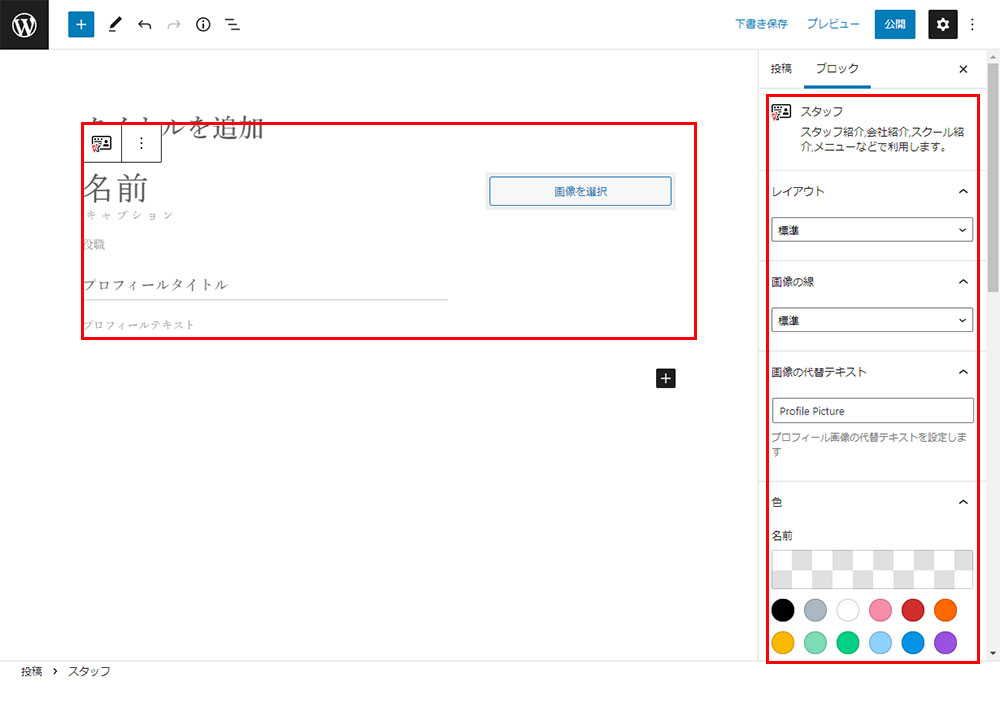The height and width of the screenshot is (707, 1000).
Task: Pick the red color swatch
Action: click(913, 610)
